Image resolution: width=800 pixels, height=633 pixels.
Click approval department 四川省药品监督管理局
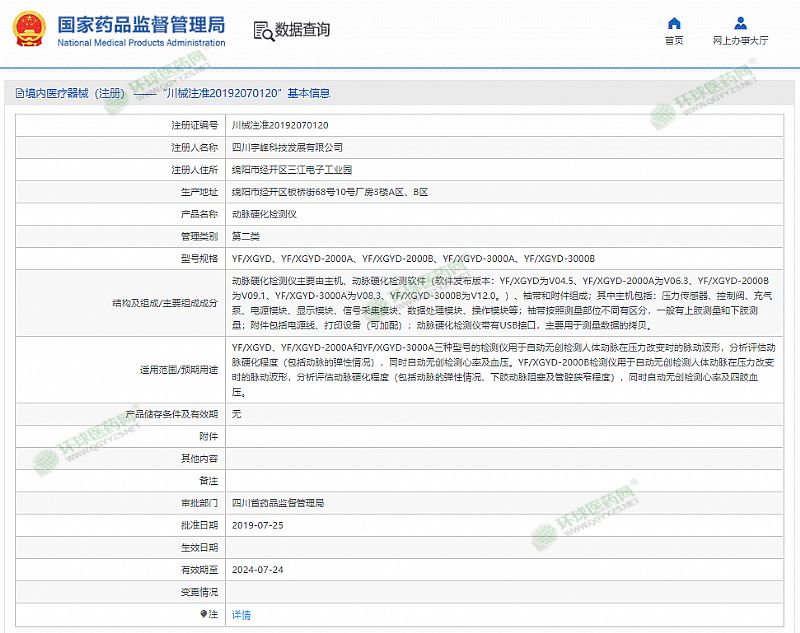click(278, 502)
